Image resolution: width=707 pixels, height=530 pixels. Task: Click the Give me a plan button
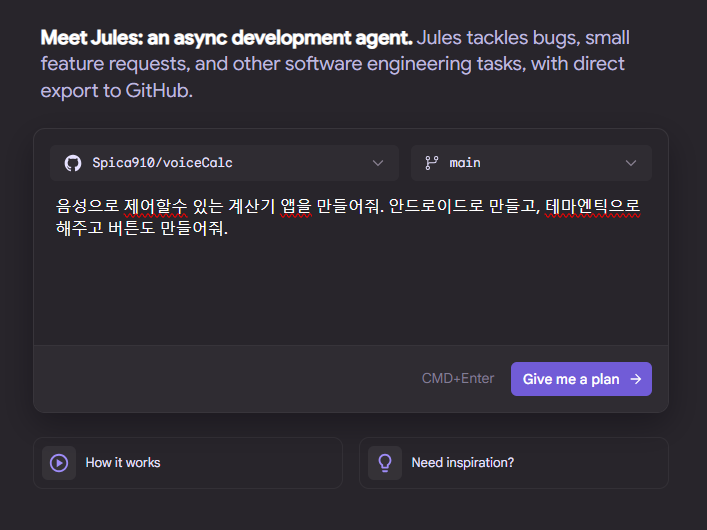tap(581, 379)
